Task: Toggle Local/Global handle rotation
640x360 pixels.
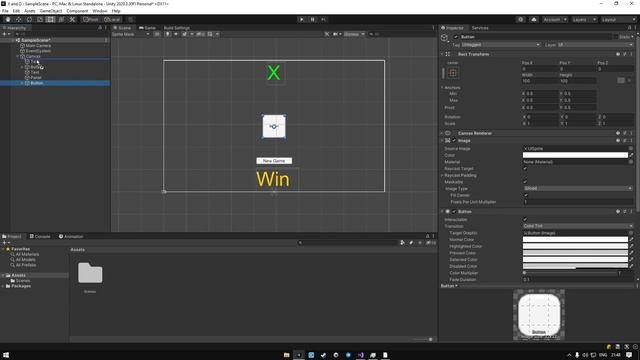Action: pyautogui.click(x=111, y=19)
